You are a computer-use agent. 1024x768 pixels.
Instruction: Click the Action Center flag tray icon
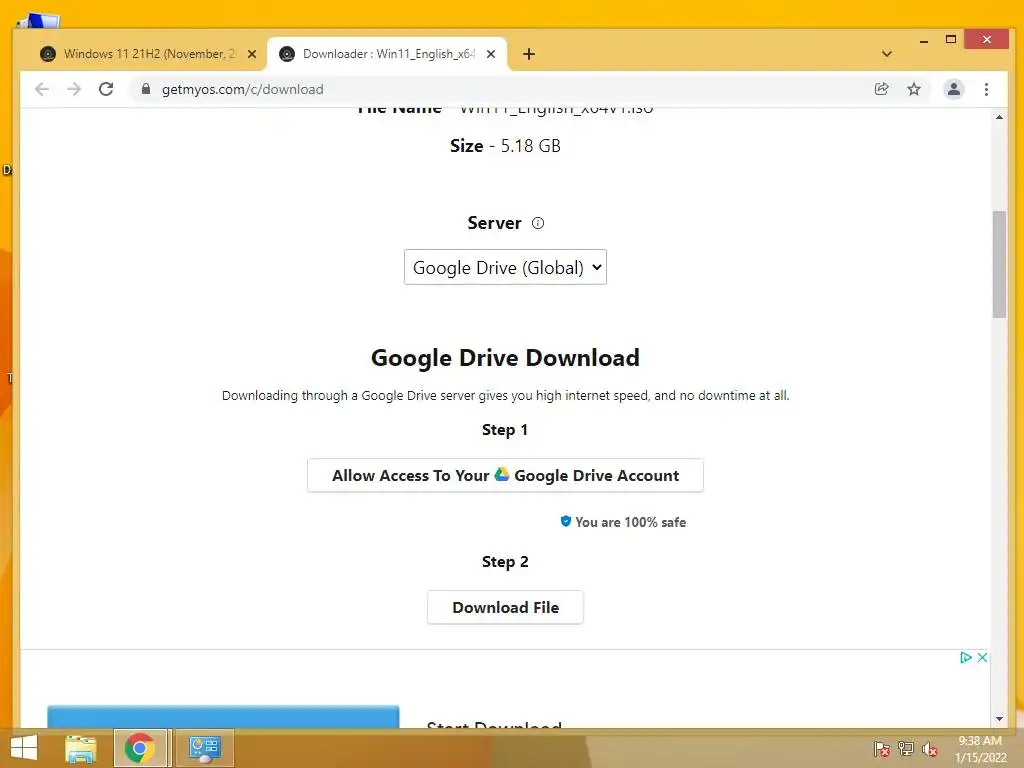(881, 749)
